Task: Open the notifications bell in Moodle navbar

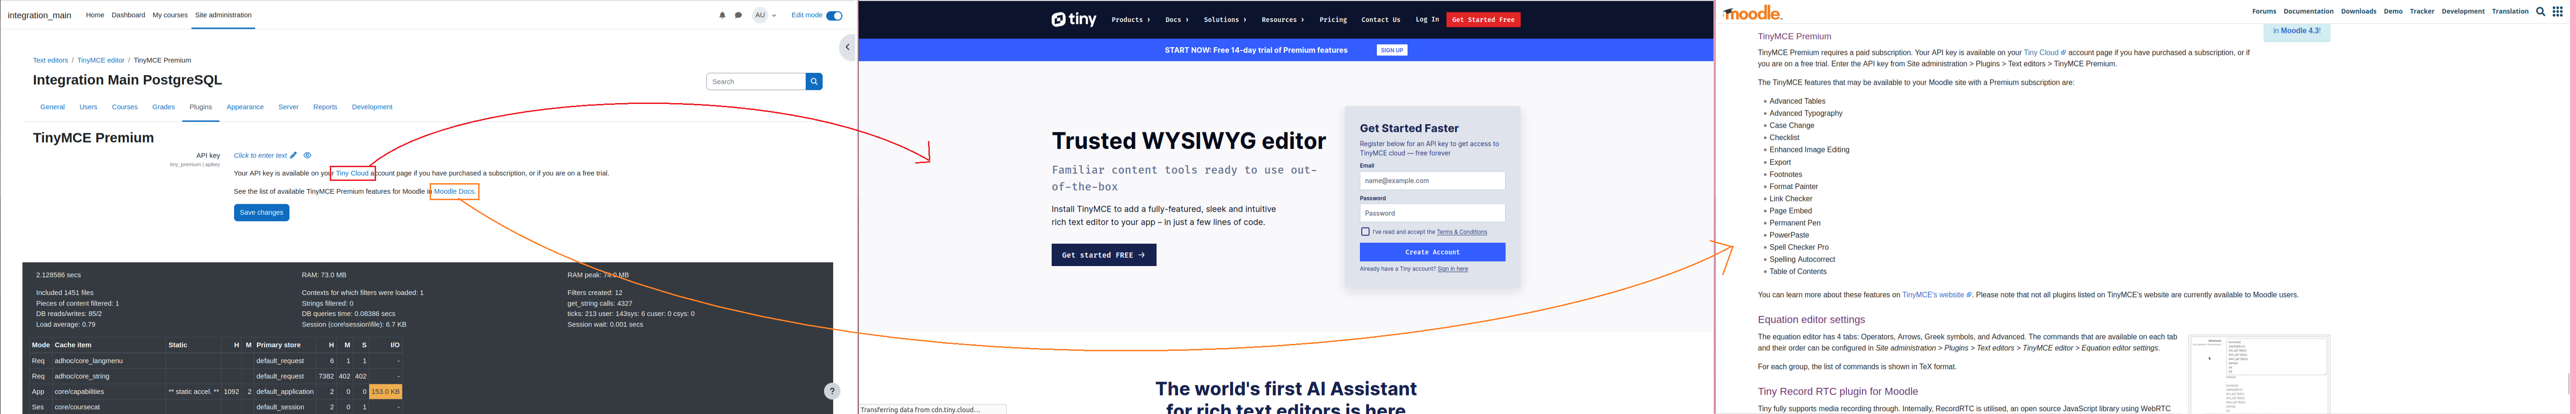Action: (722, 15)
